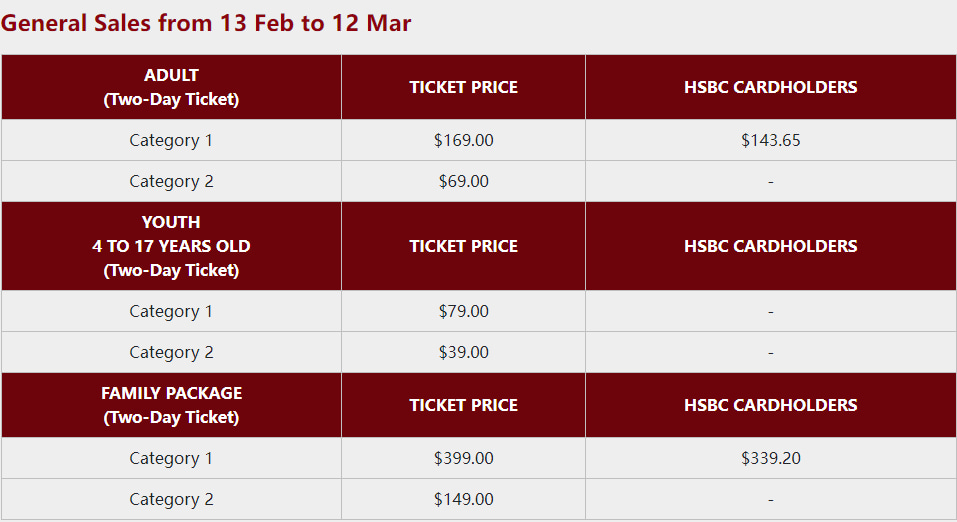Click Category 1 under the ADULT section

click(x=171, y=141)
